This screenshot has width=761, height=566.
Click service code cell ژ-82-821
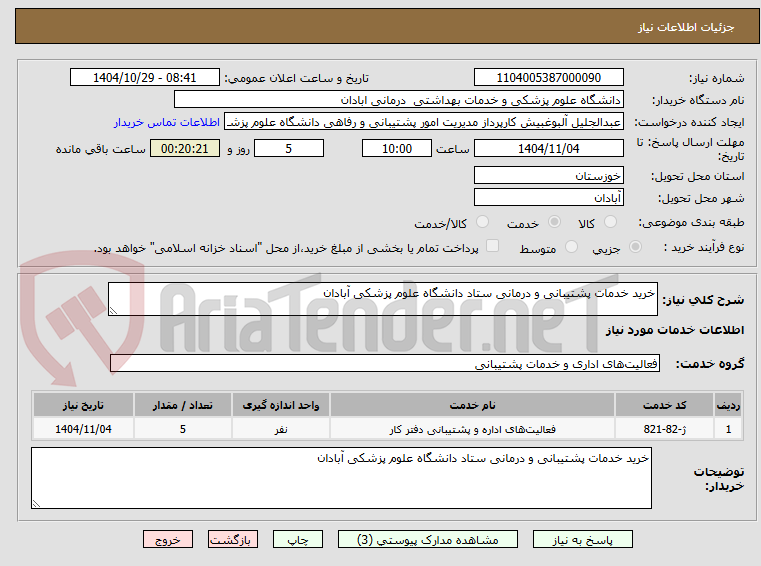pyautogui.click(x=664, y=429)
